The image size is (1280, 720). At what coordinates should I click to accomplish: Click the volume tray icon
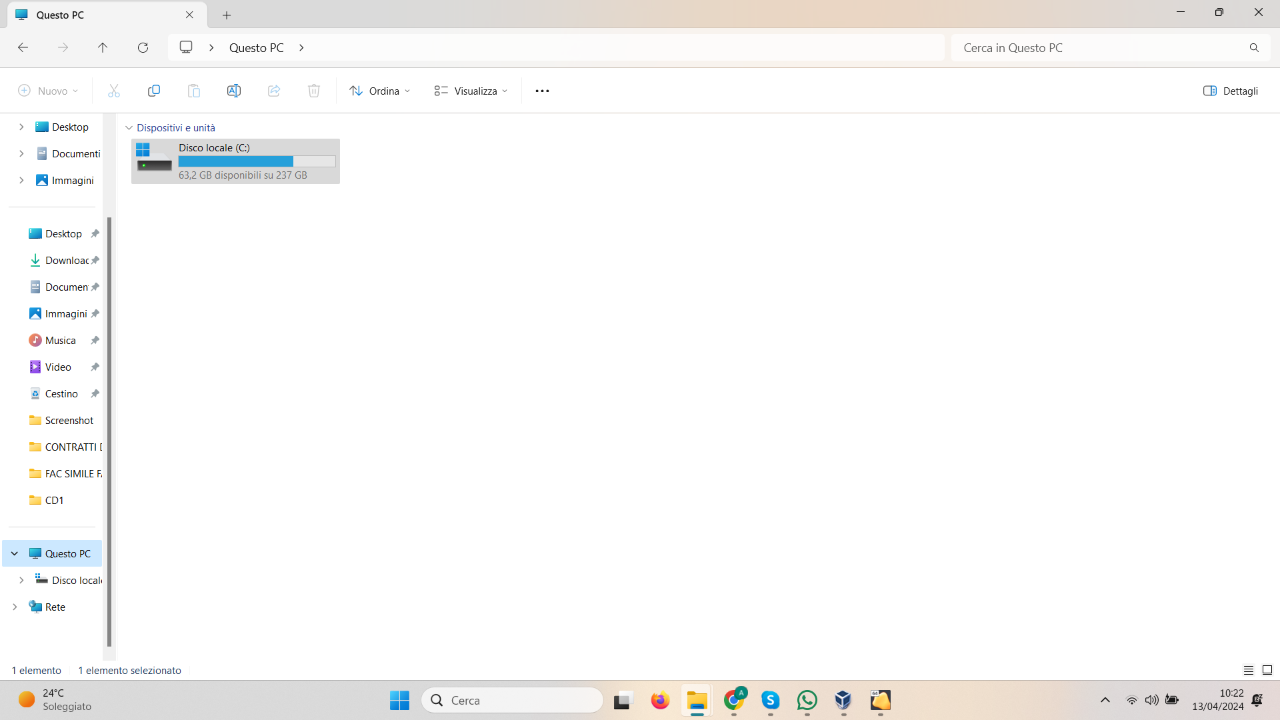click(x=1151, y=700)
